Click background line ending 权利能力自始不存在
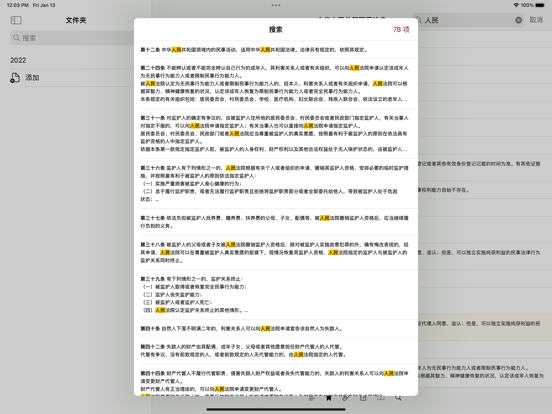 tap(444, 190)
